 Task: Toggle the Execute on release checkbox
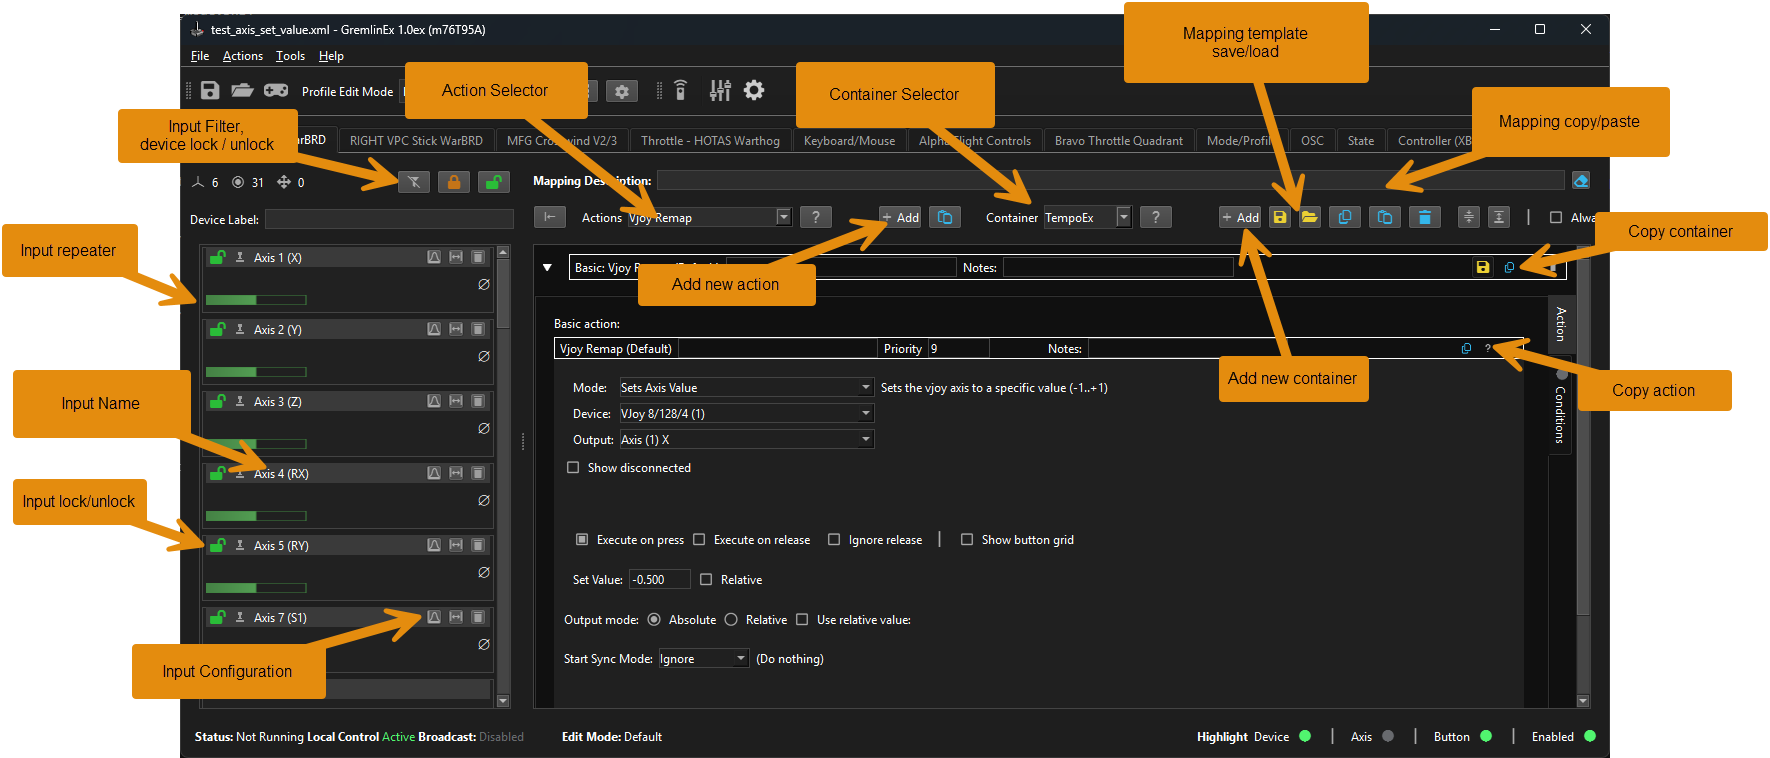700,540
